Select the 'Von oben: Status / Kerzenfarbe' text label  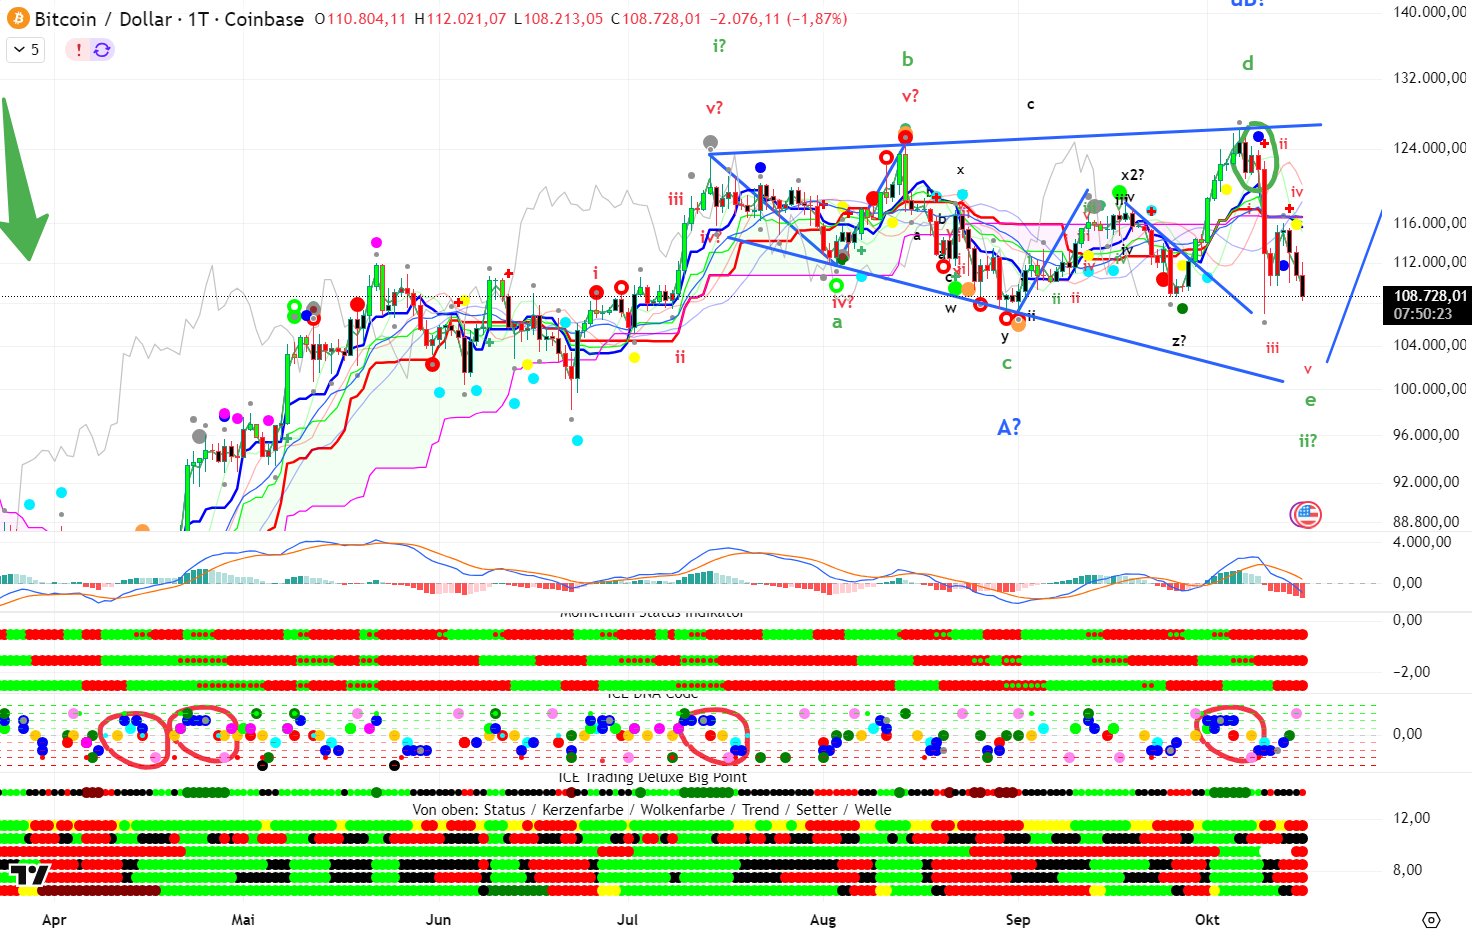[651, 810]
